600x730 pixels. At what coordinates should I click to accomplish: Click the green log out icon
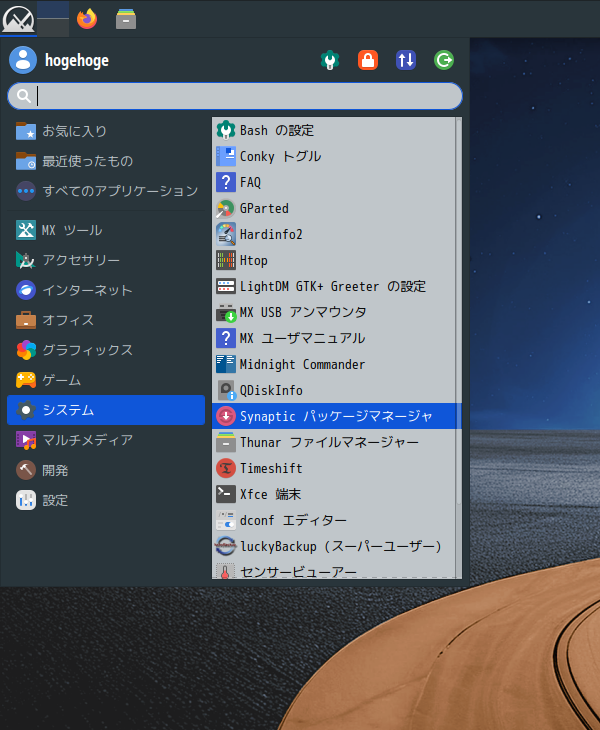[444, 60]
